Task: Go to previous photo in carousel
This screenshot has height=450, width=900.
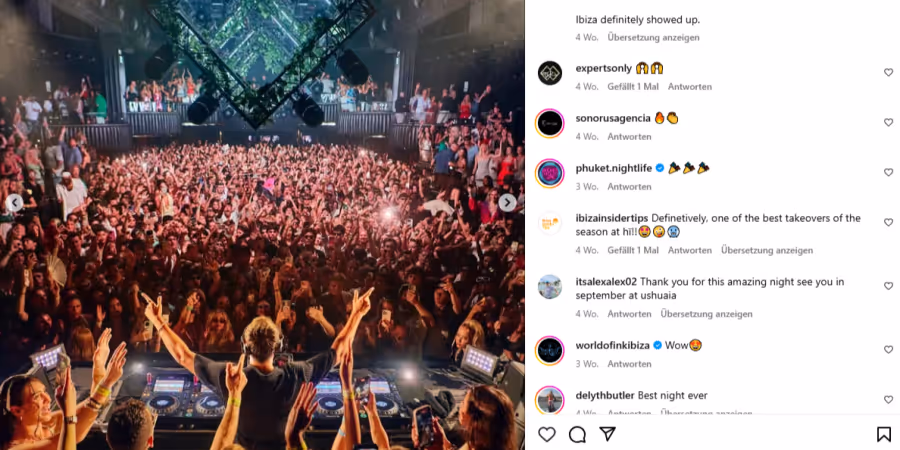Action: tap(14, 203)
